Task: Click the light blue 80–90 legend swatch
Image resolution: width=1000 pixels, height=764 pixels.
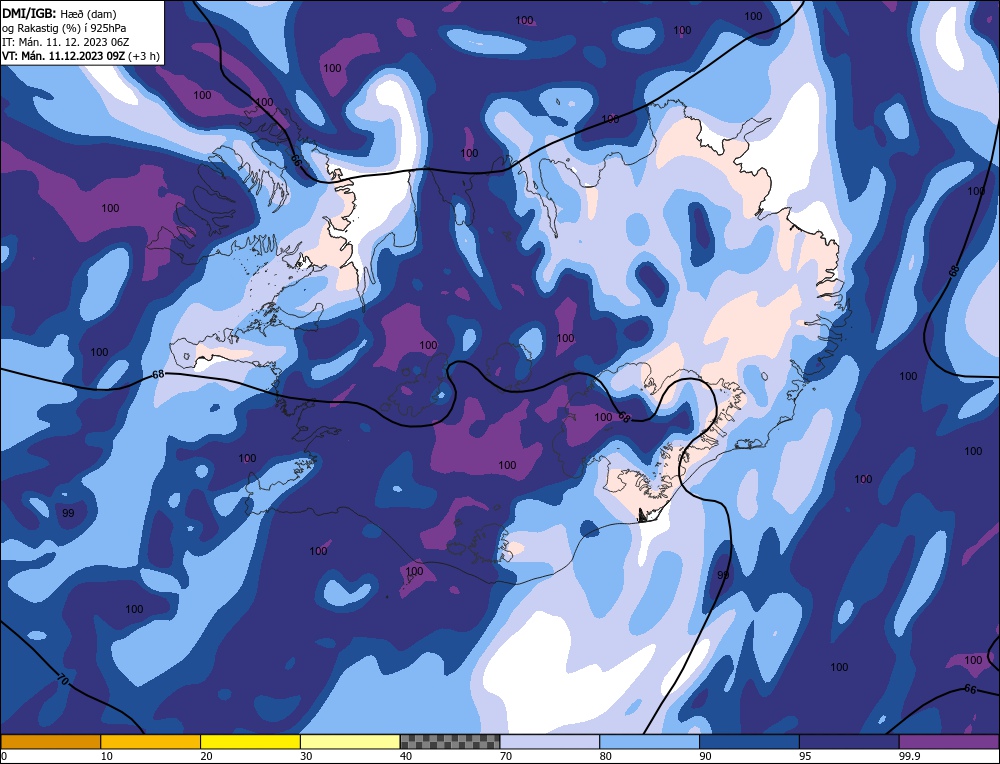Action: tap(649, 741)
